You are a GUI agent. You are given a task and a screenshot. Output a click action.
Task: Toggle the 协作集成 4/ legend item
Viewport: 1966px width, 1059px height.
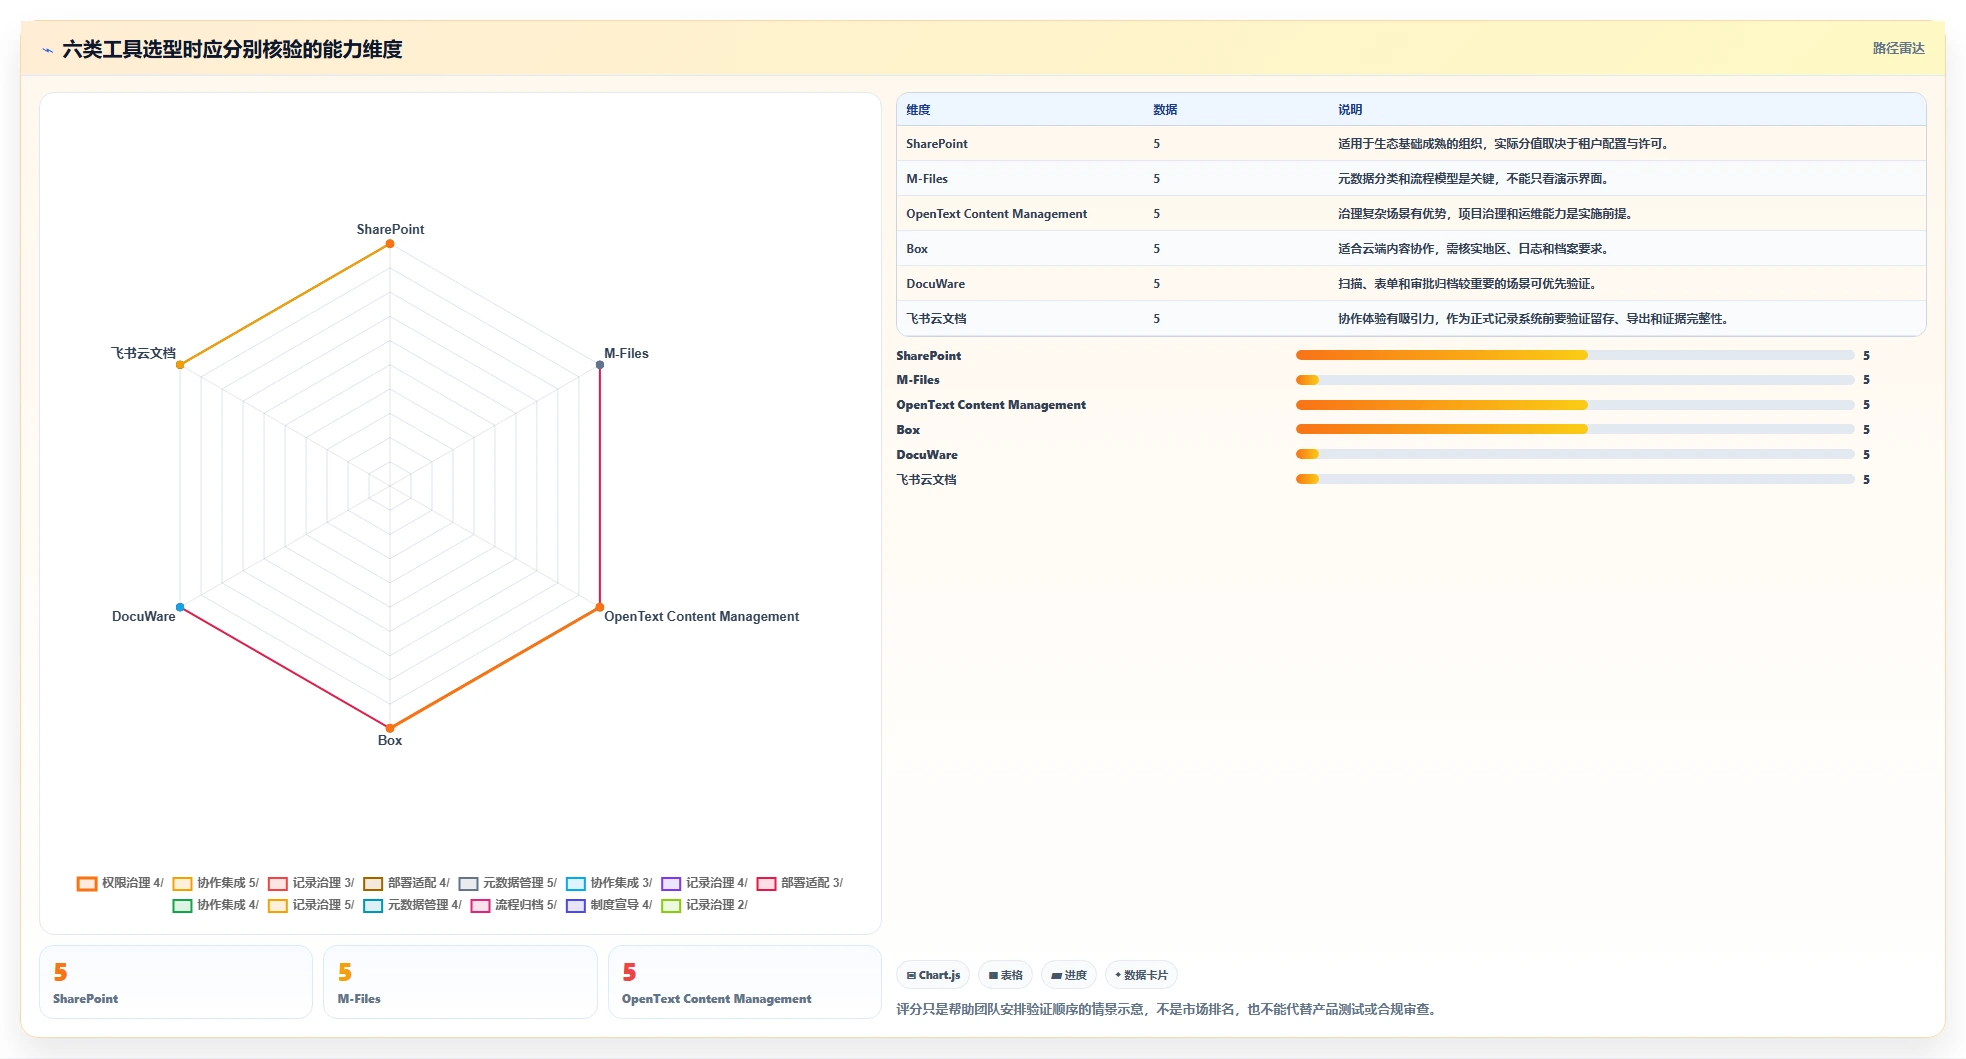point(216,905)
